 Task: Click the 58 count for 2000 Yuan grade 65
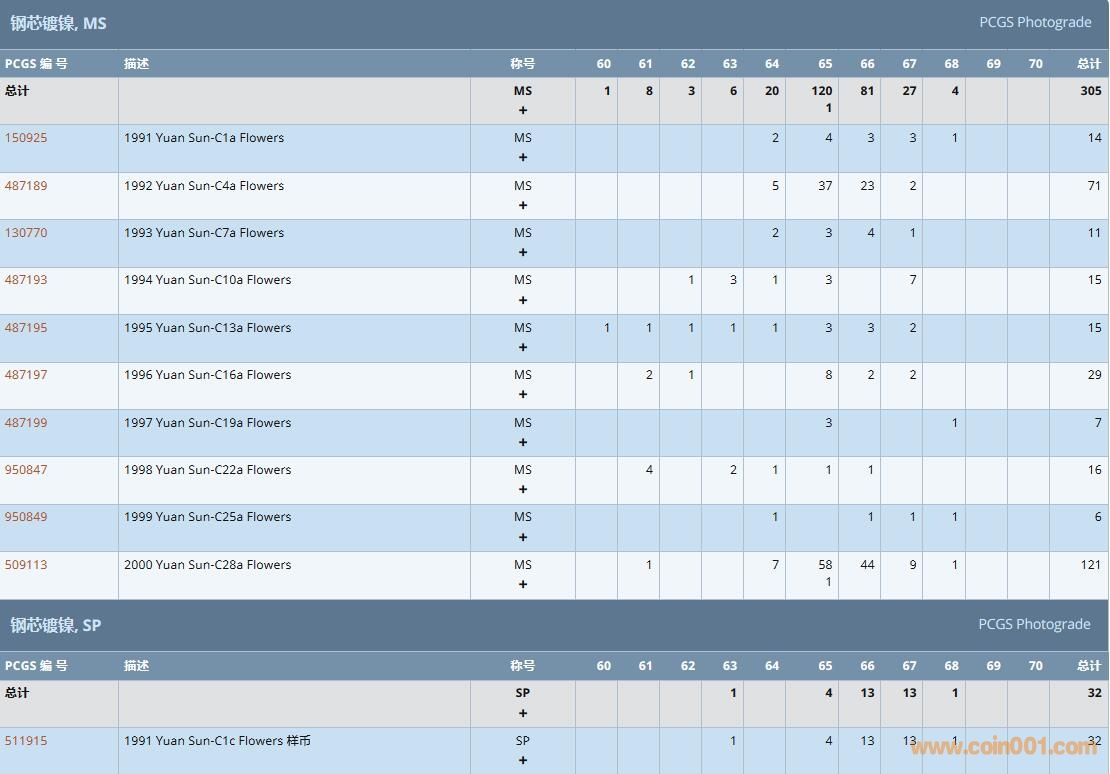pos(825,565)
